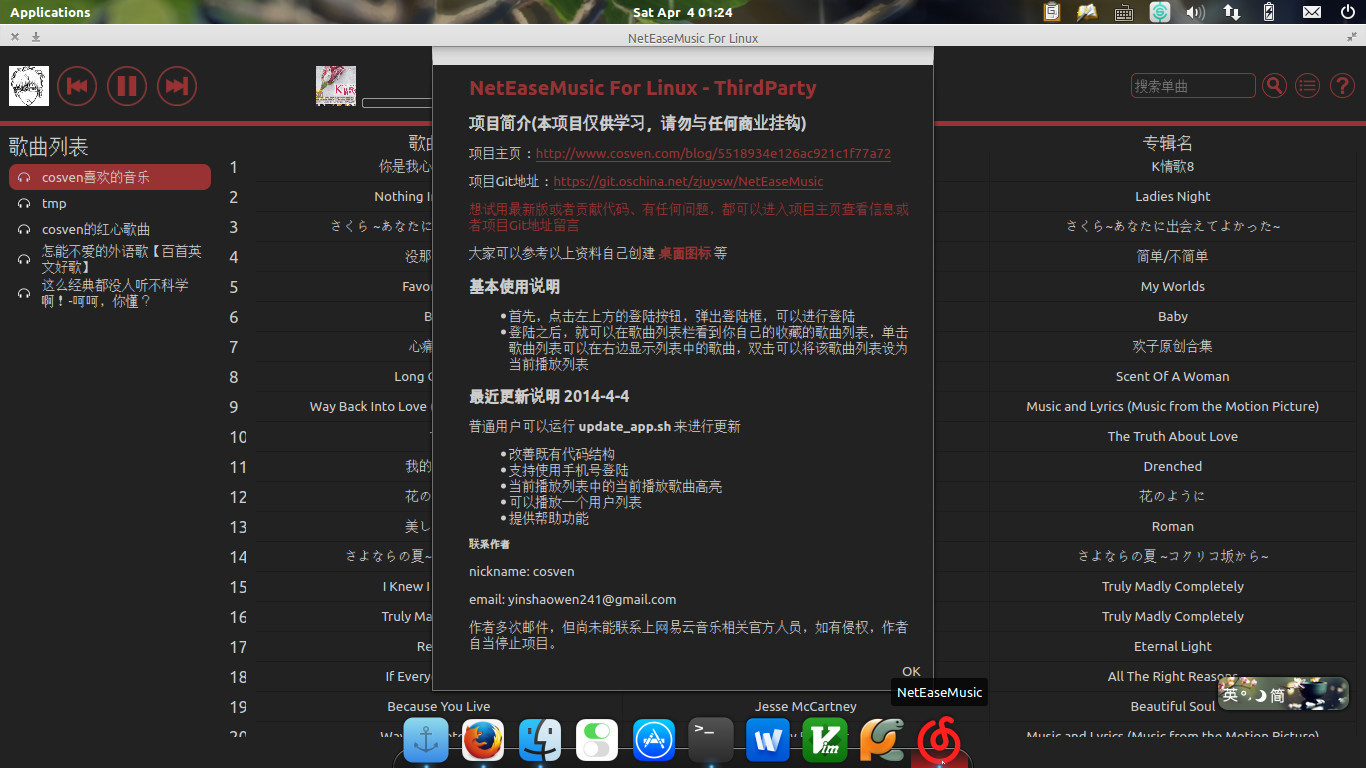Click album 欢子原创合集

click(x=1172, y=346)
